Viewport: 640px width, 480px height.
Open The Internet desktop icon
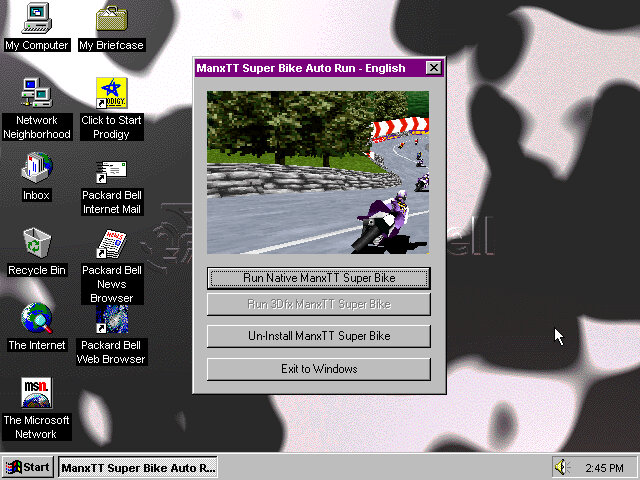[x=36, y=319]
